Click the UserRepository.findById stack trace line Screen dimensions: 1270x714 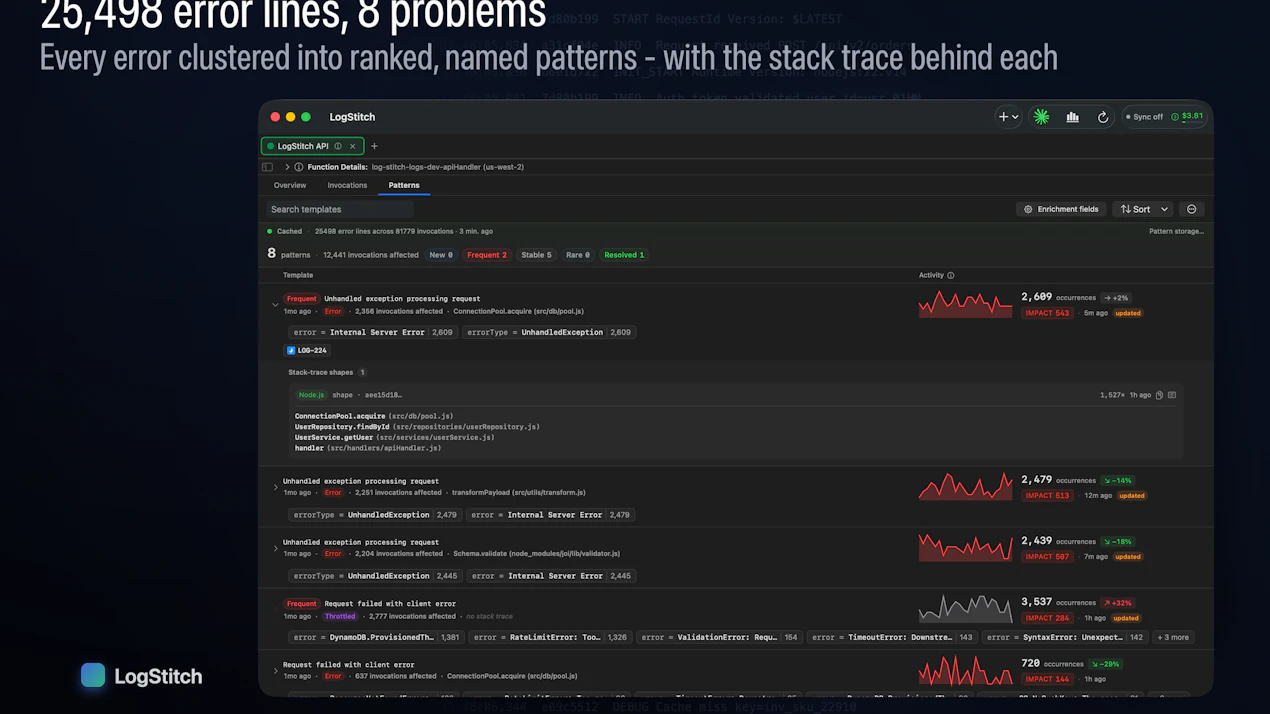click(417, 427)
